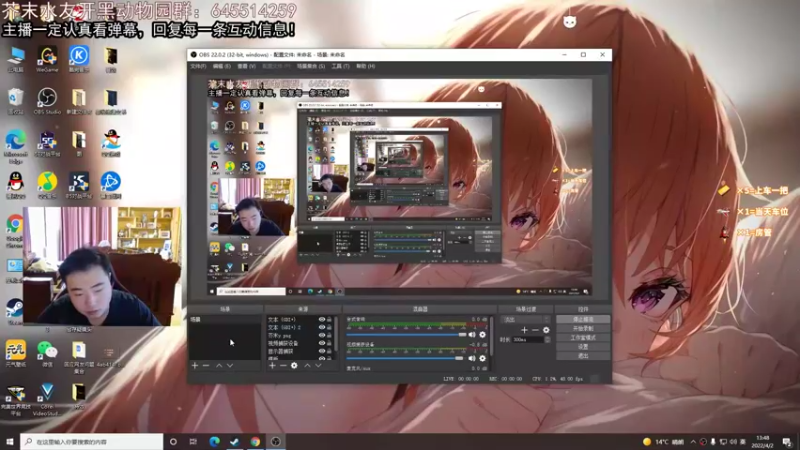The height and width of the screenshot is (450, 800).
Task: Click the 退出 exit button in OBS
Action: (x=583, y=356)
